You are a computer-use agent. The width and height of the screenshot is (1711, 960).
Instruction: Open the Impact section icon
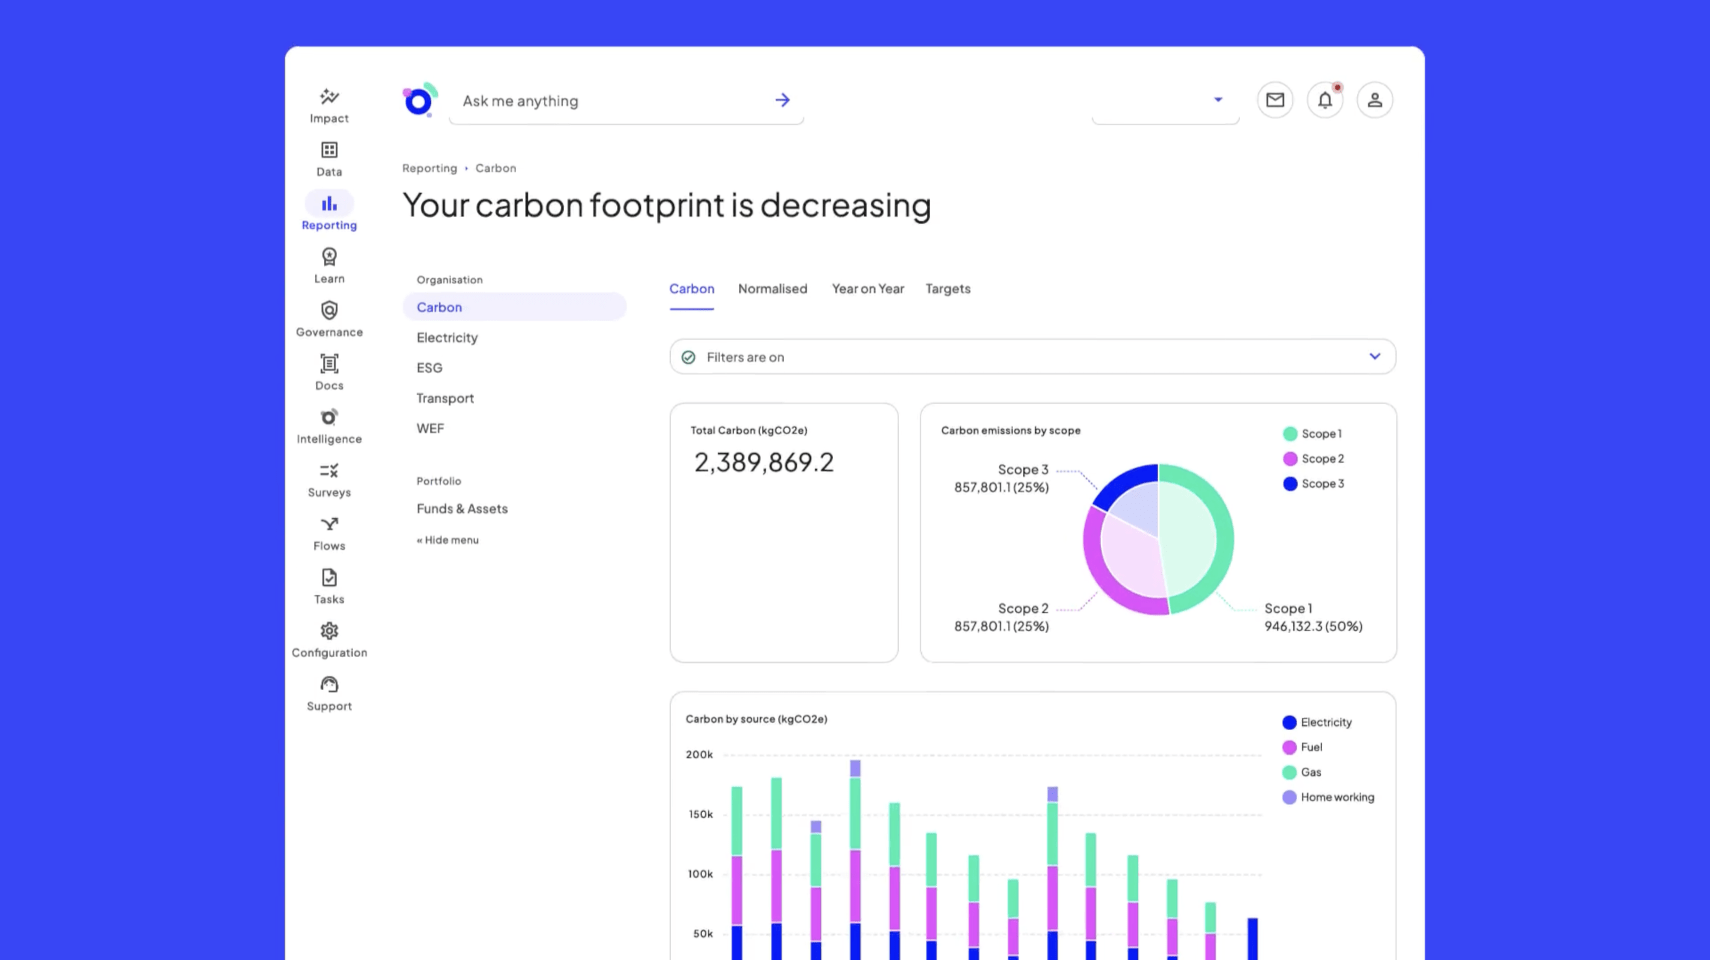point(329,97)
